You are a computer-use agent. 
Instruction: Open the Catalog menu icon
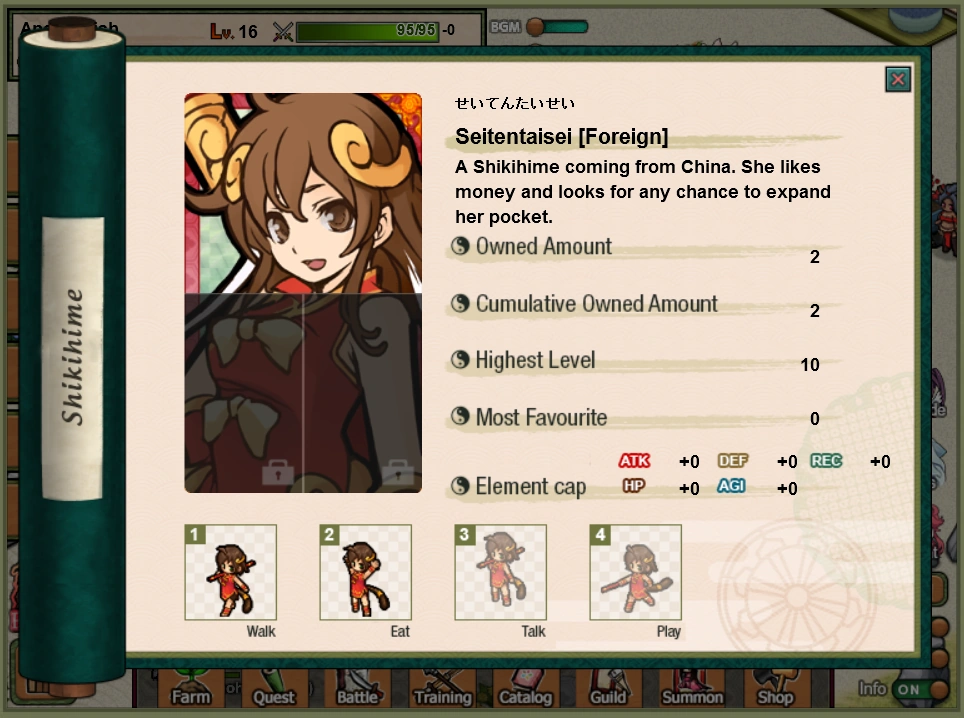pos(526,690)
